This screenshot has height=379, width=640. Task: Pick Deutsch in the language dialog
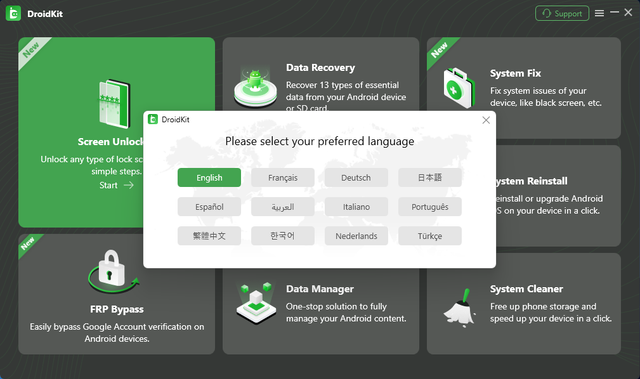click(x=356, y=177)
